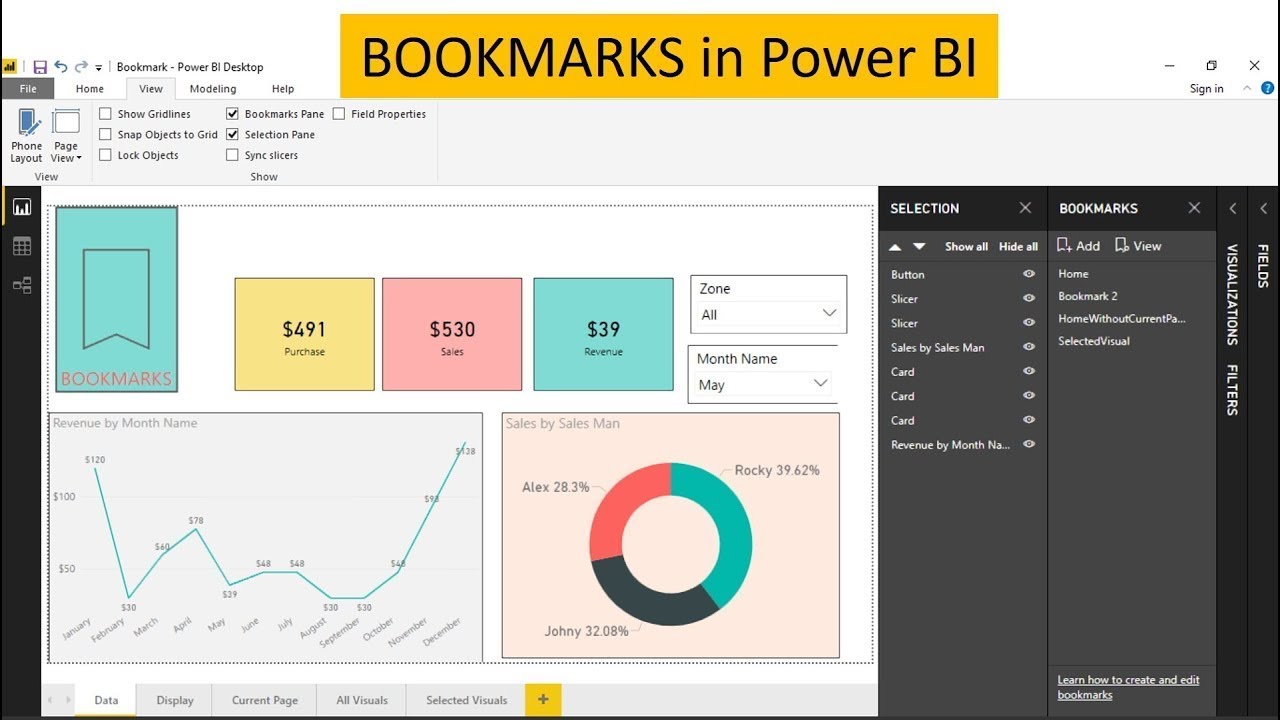Enable Sync slicers checkbox

[x=232, y=155]
